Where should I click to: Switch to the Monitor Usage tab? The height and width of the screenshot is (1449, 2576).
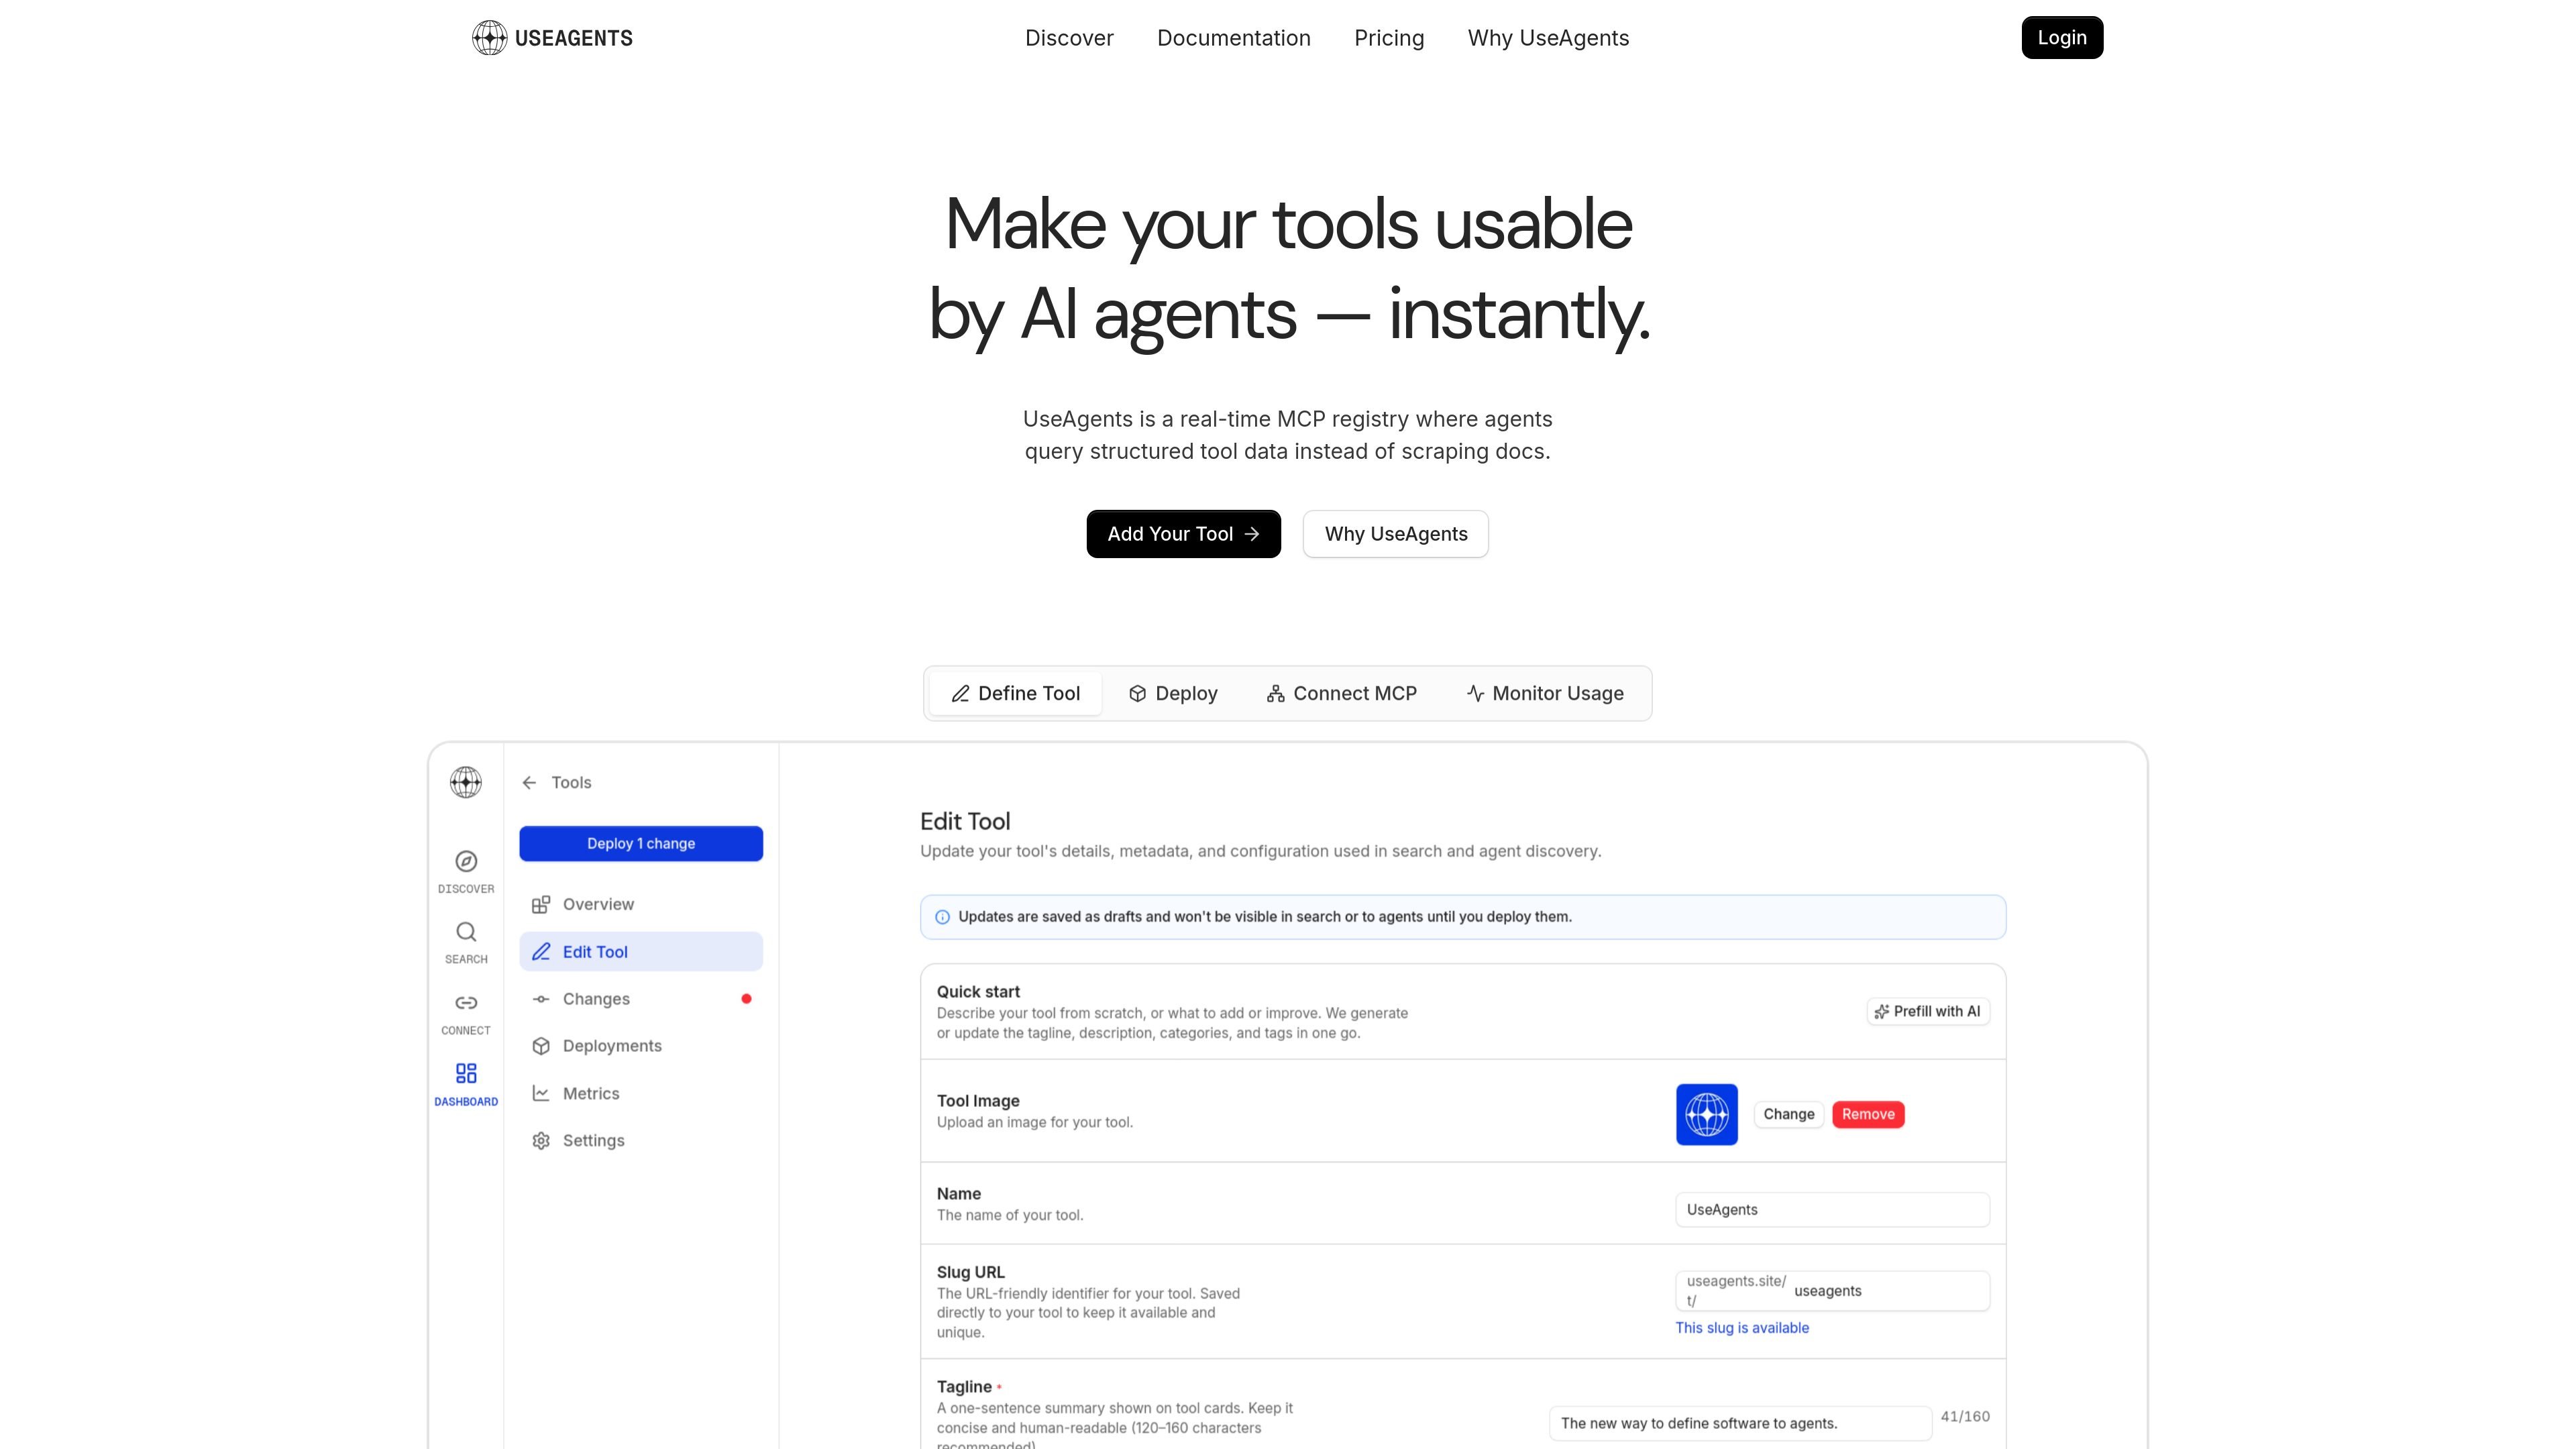click(x=1545, y=694)
